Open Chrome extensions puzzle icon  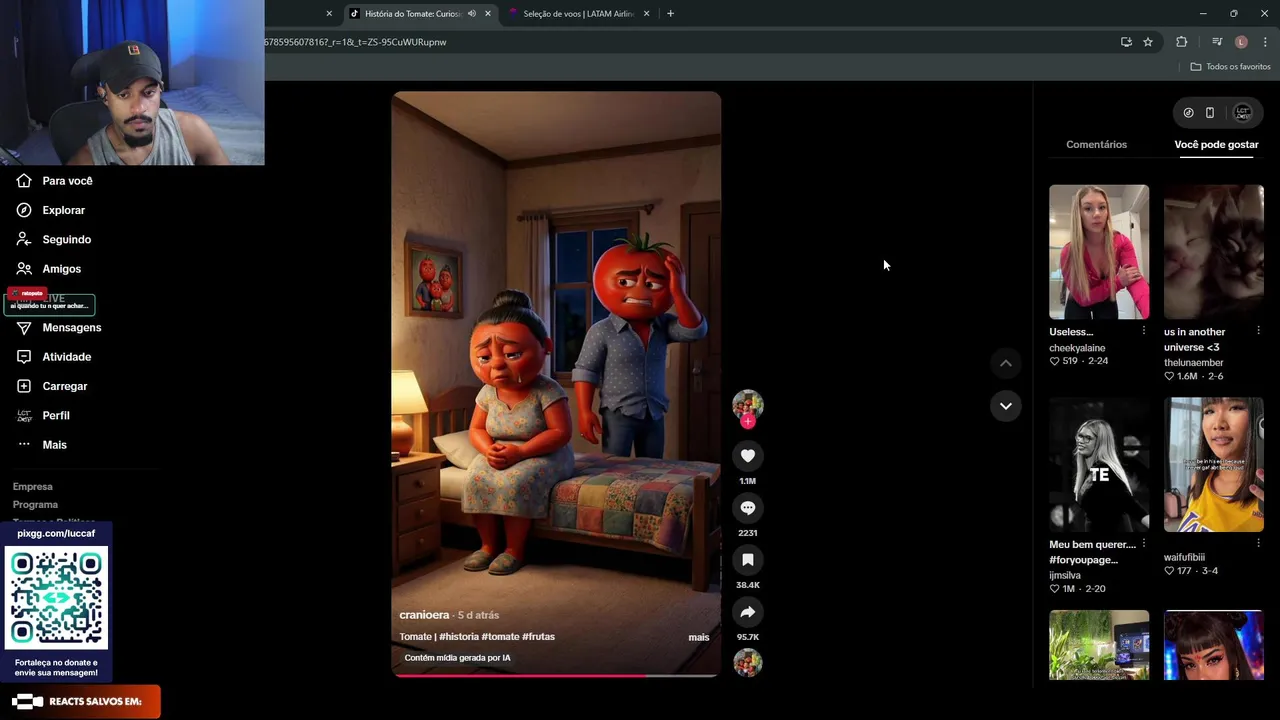tap(1182, 42)
